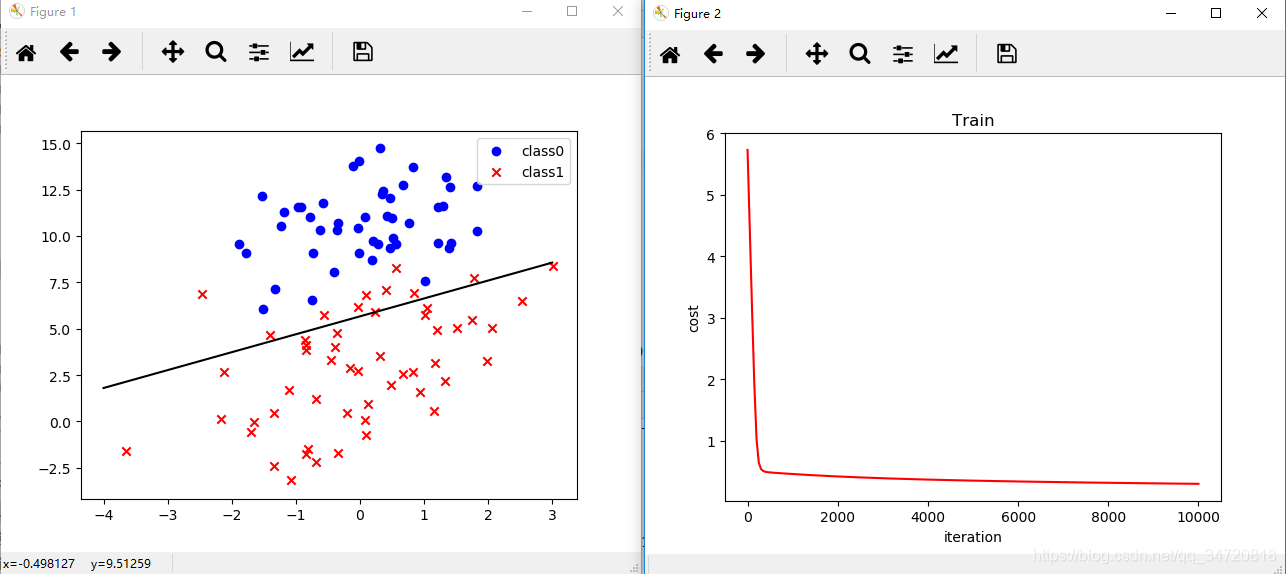Image resolution: width=1286 pixels, height=574 pixels.
Task: Click the -4 x-axis tick in Figure 1
Action: (x=103, y=515)
